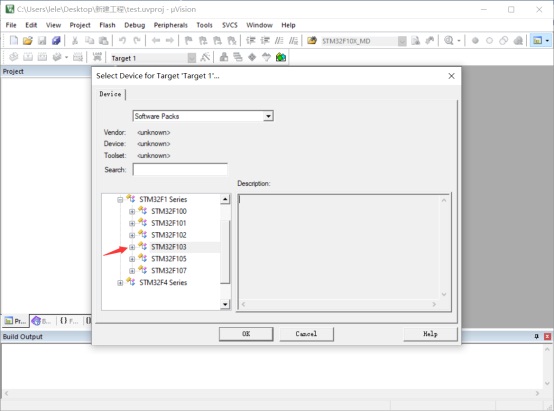Click the Insert Bookmark flag icon
Image resolution: width=554 pixels, height=411 pixels.
[189, 41]
